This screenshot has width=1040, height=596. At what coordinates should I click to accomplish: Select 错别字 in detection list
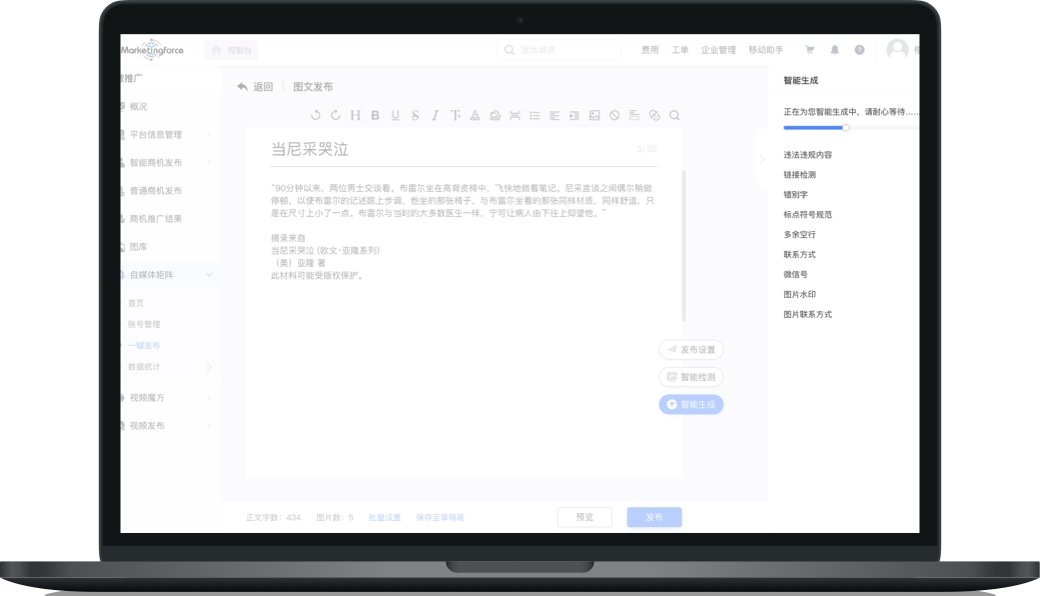click(x=795, y=195)
